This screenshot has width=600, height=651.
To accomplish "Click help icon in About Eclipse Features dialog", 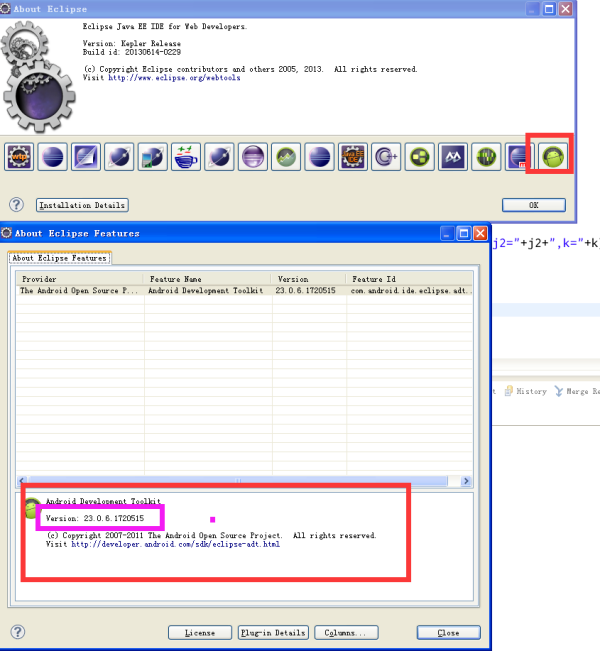I will point(17,632).
